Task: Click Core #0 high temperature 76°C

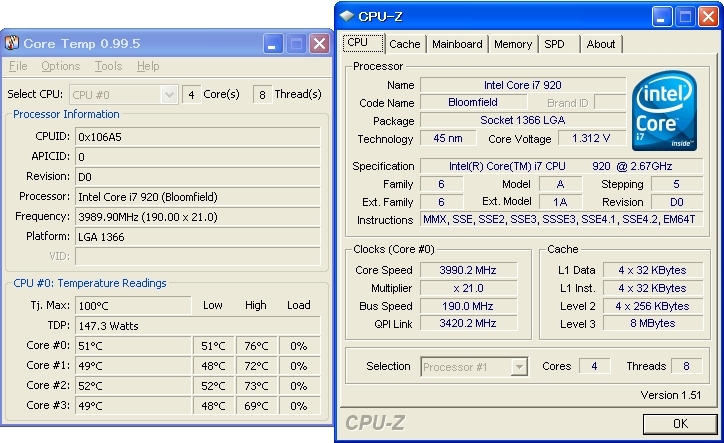Action: pyautogui.click(x=256, y=346)
